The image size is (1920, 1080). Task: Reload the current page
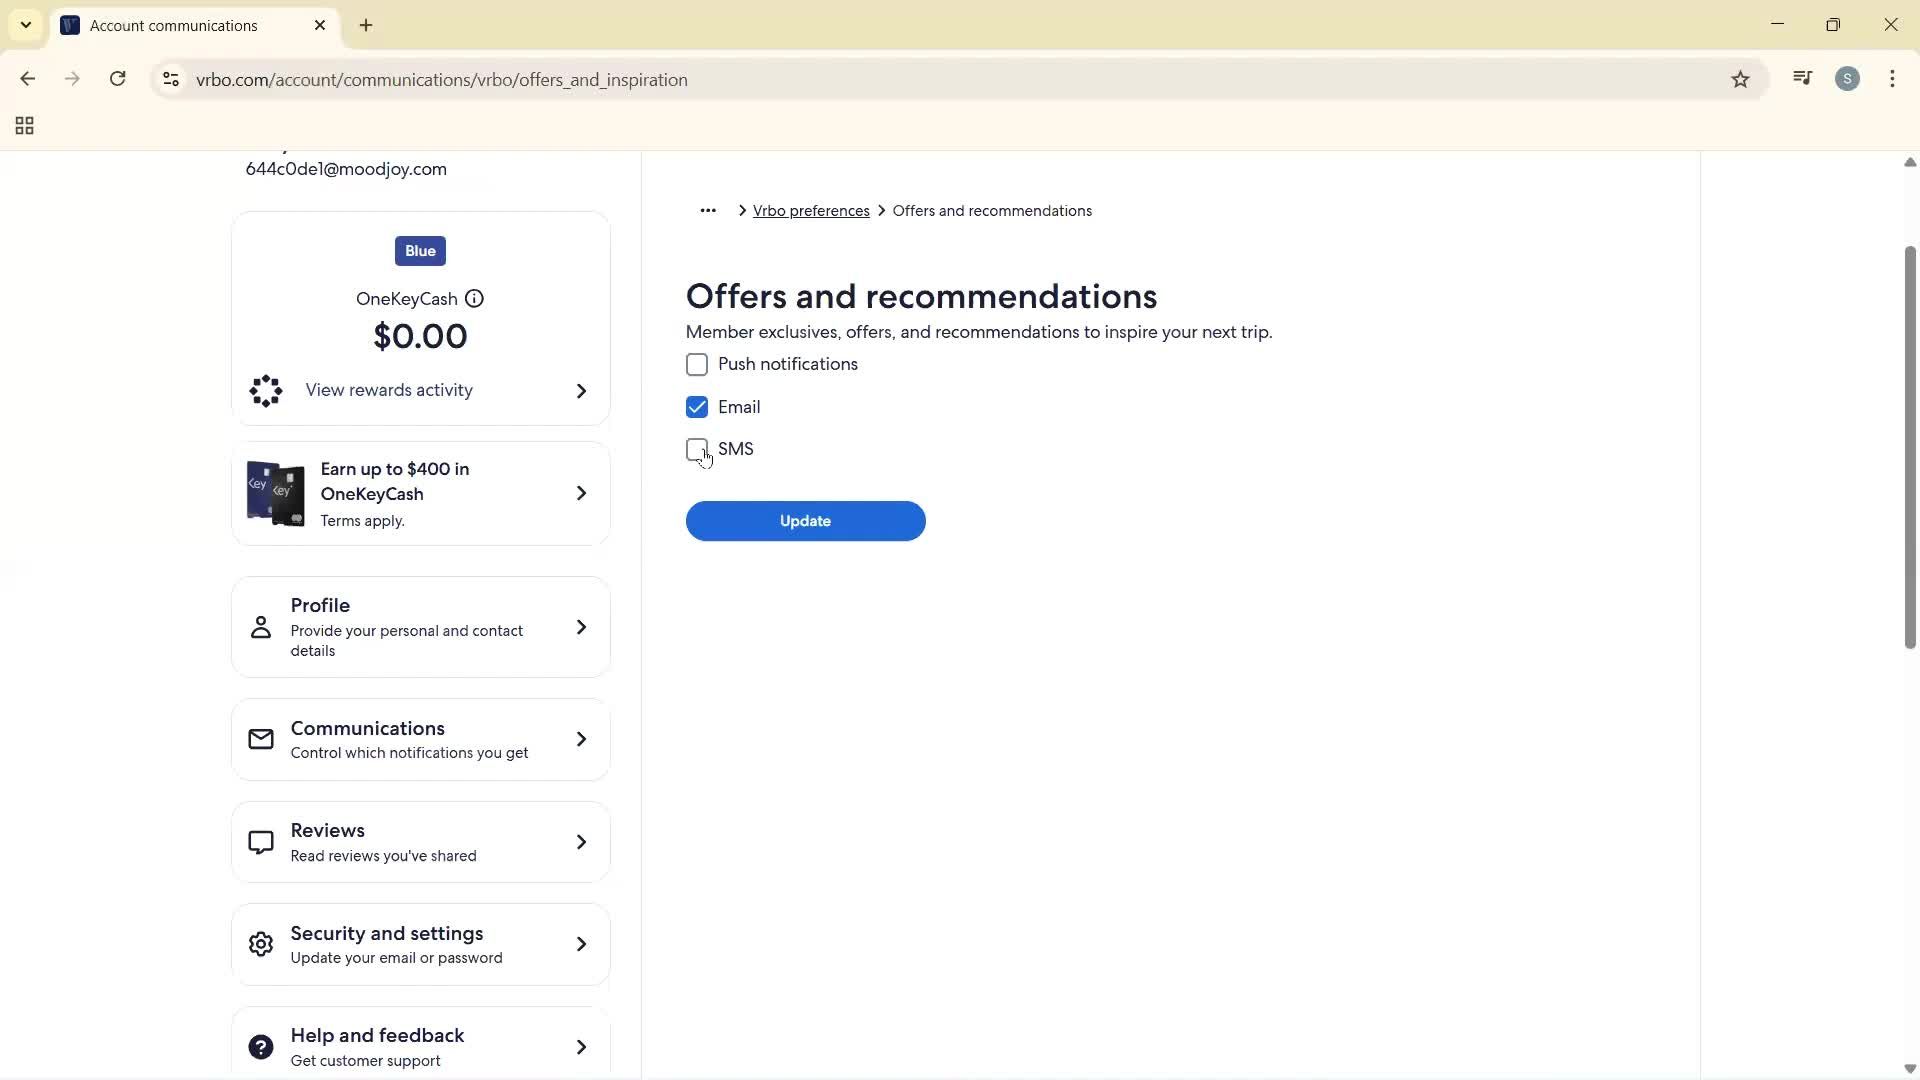[117, 79]
